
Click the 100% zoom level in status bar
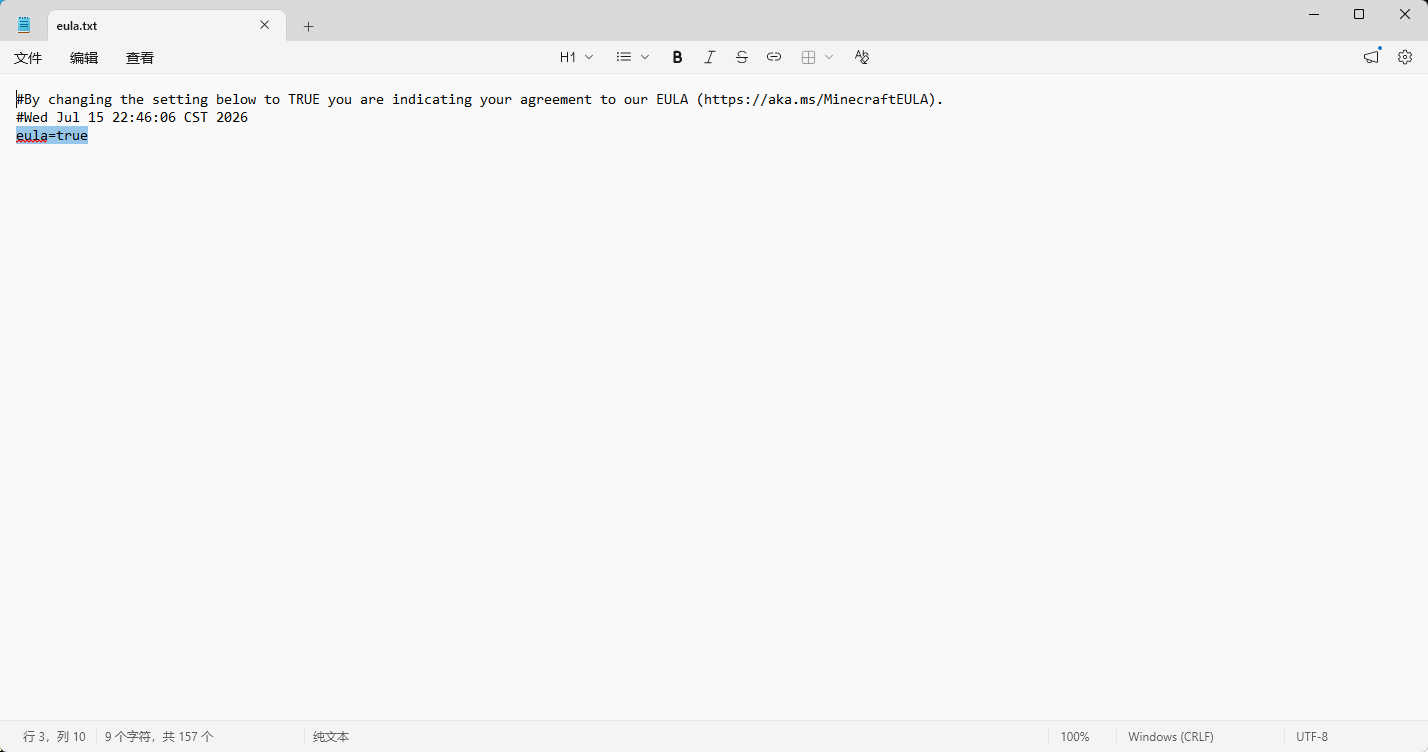(1075, 737)
